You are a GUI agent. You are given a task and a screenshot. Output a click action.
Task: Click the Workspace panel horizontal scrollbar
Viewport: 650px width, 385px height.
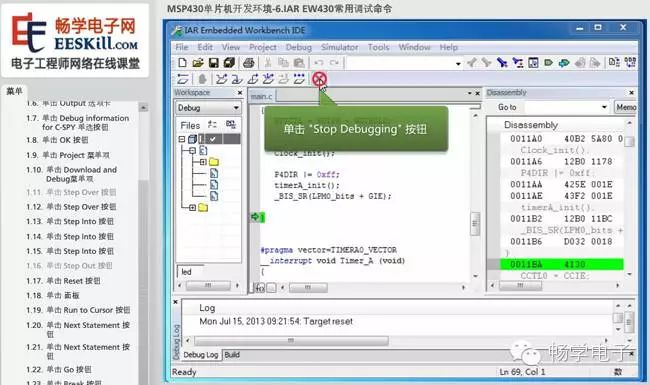(208, 286)
